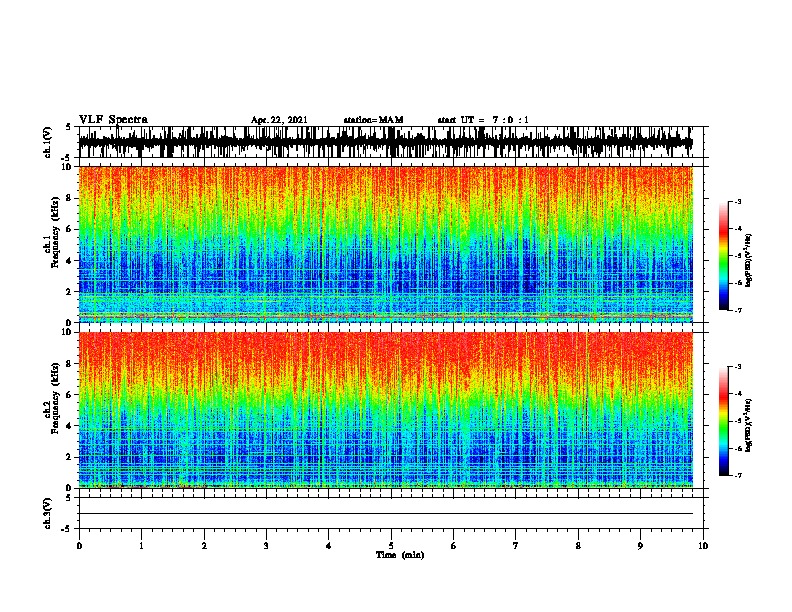Click time axis tick label "8"
The width and height of the screenshot is (792, 612).
click(578, 546)
